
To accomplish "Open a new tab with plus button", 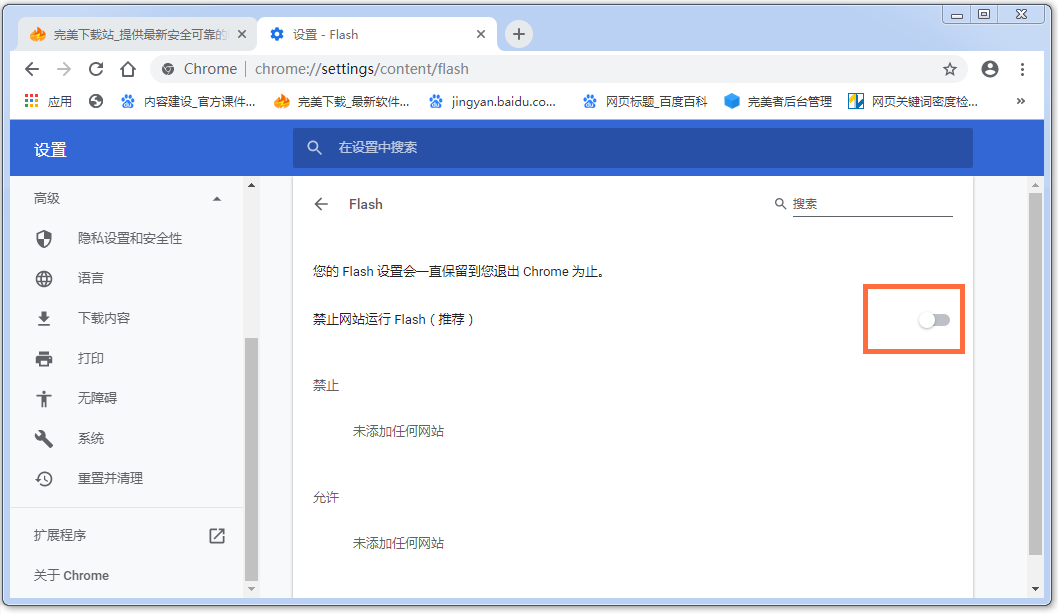I will tap(518, 34).
